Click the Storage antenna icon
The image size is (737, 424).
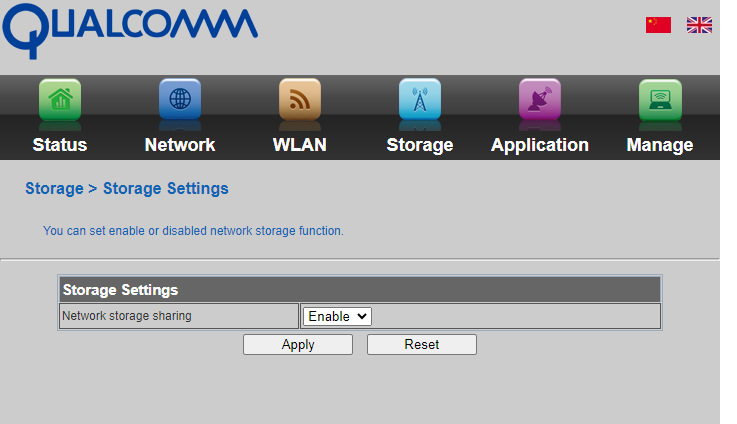point(420,100)
